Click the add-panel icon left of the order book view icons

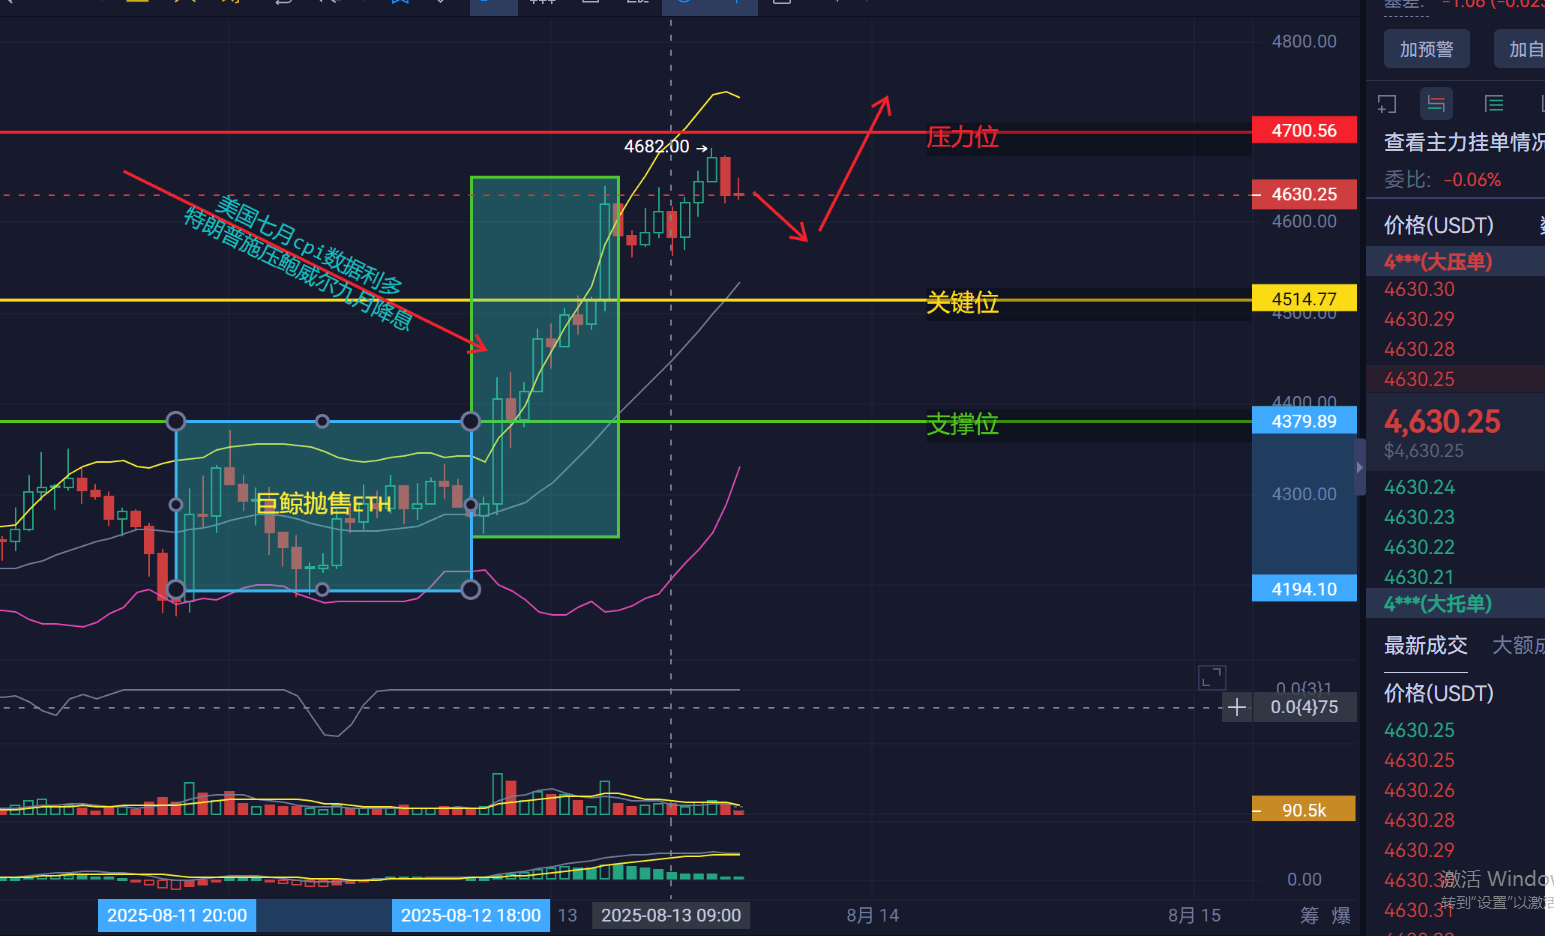1387,104
